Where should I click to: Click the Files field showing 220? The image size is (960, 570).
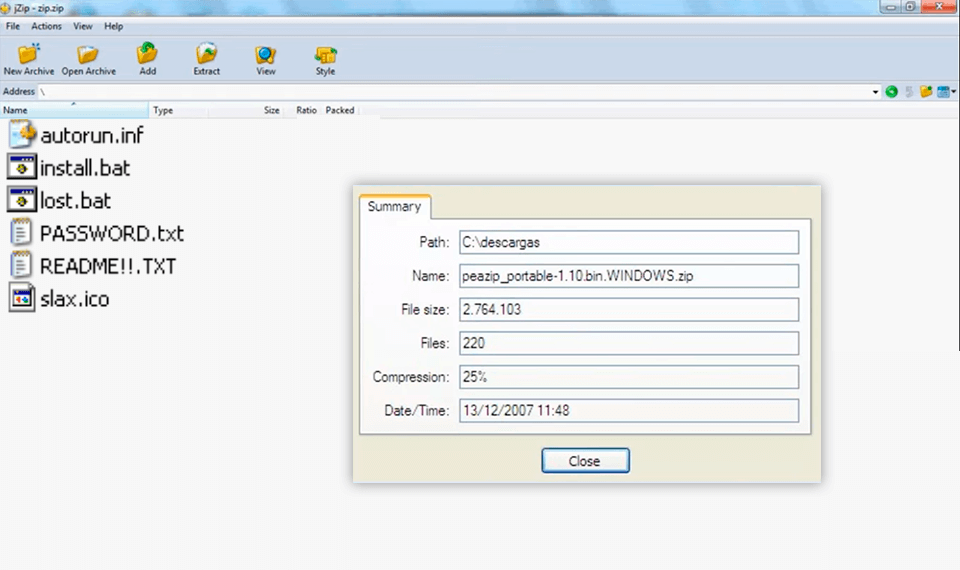tap(629, 343)
